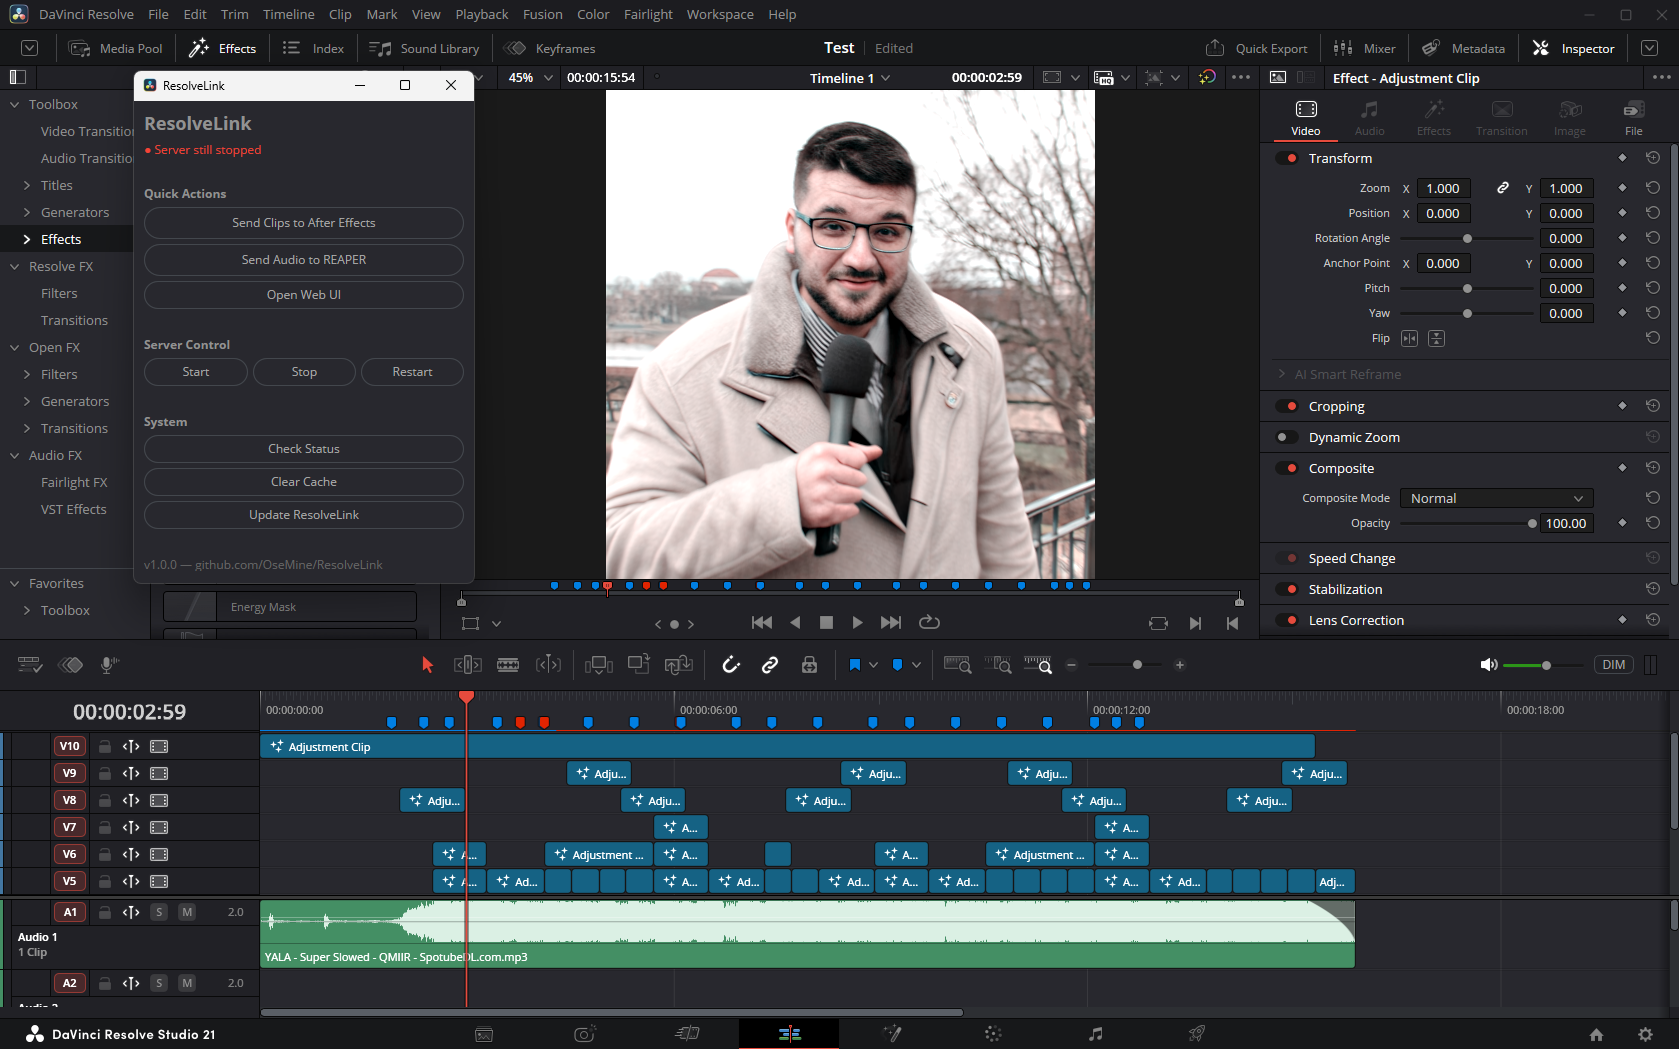
Task: Mute the A1 audio track
Action: [x=187, y=912]
